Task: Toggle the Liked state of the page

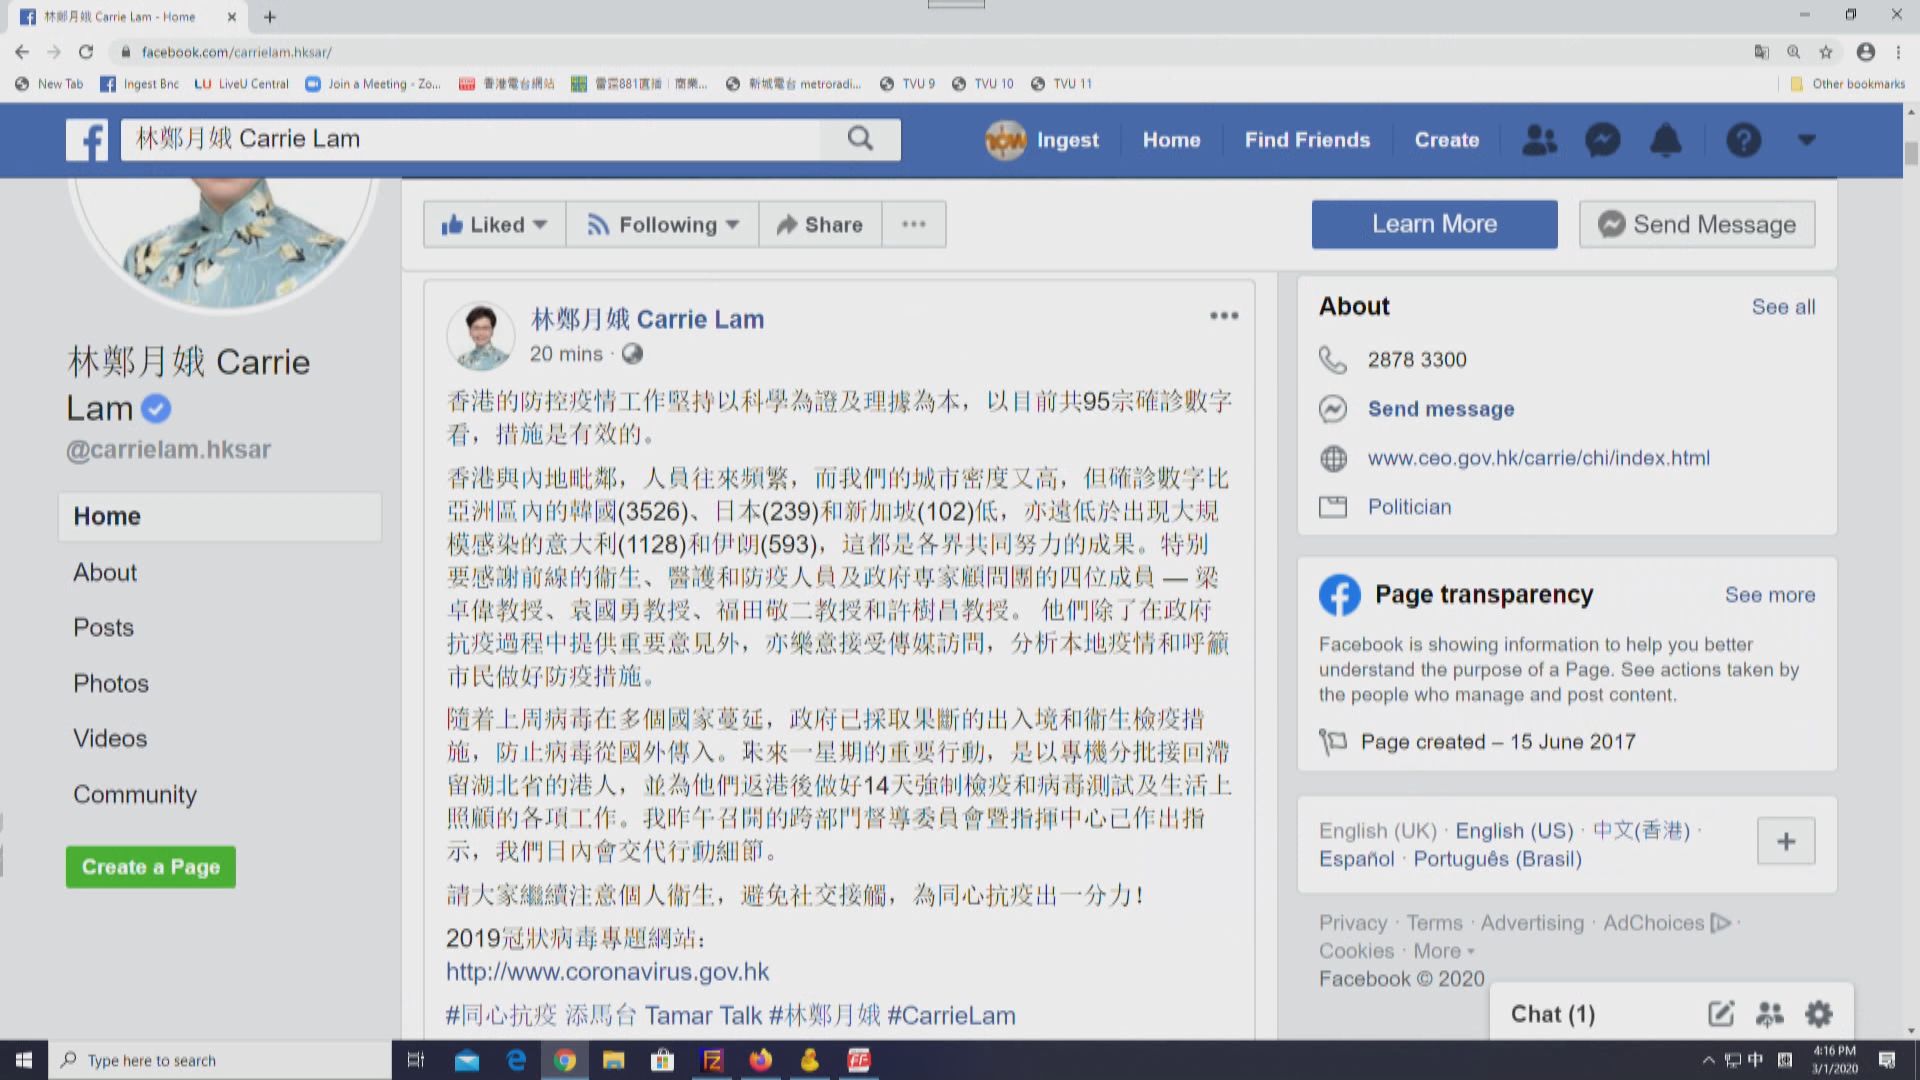Action: tap(494, 224)
